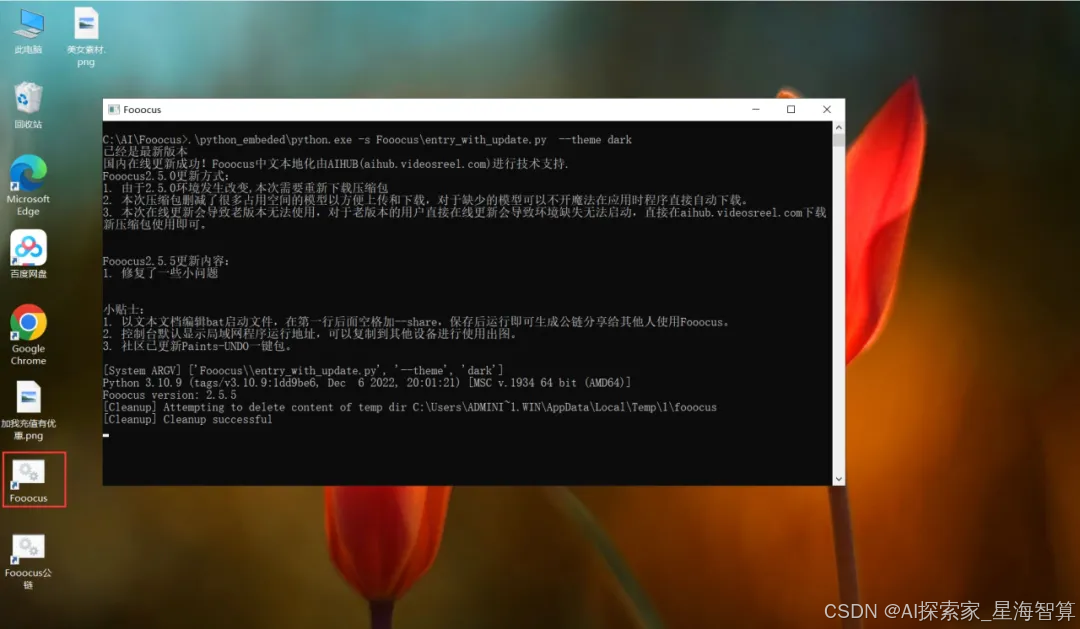The image size is (1080, 629).
Task: Launch Google Chrome from the desktop
Action: point(28,335)
